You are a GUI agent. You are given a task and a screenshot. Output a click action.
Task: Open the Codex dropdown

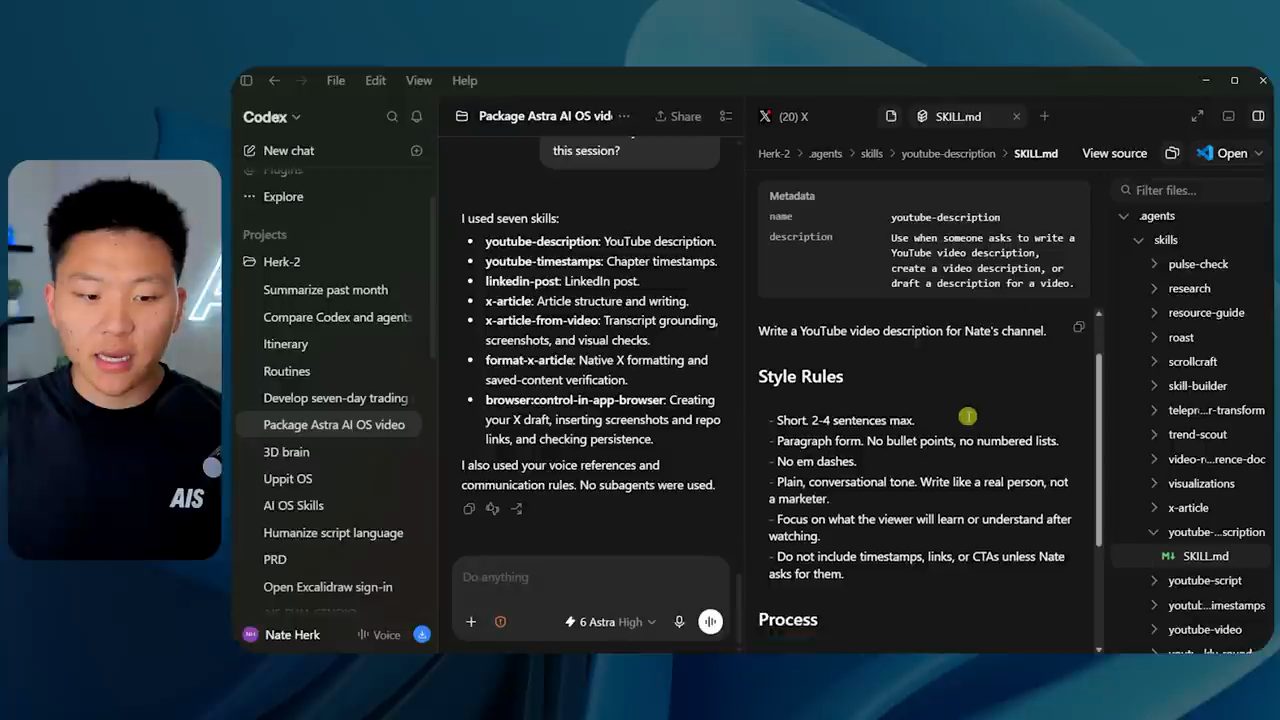[271, 117]
